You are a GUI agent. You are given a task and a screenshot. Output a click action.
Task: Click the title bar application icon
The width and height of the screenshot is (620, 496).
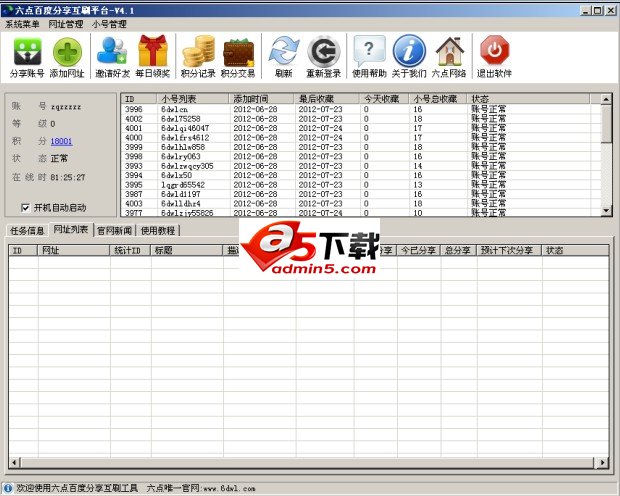click(x=7, y=10)
